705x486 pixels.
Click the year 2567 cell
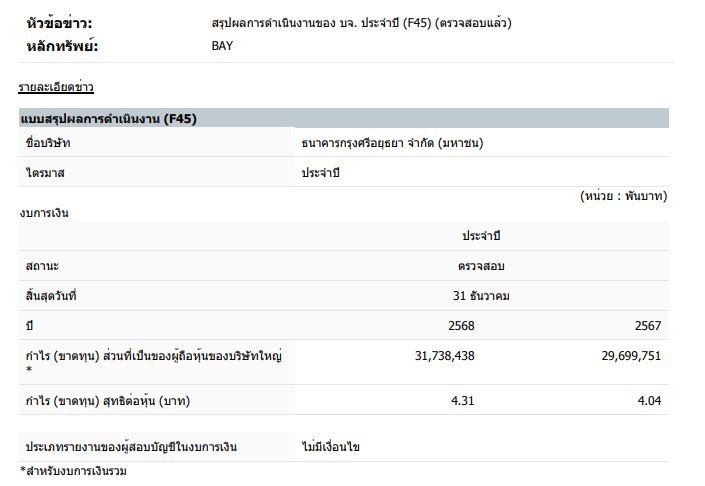point(648,325)
